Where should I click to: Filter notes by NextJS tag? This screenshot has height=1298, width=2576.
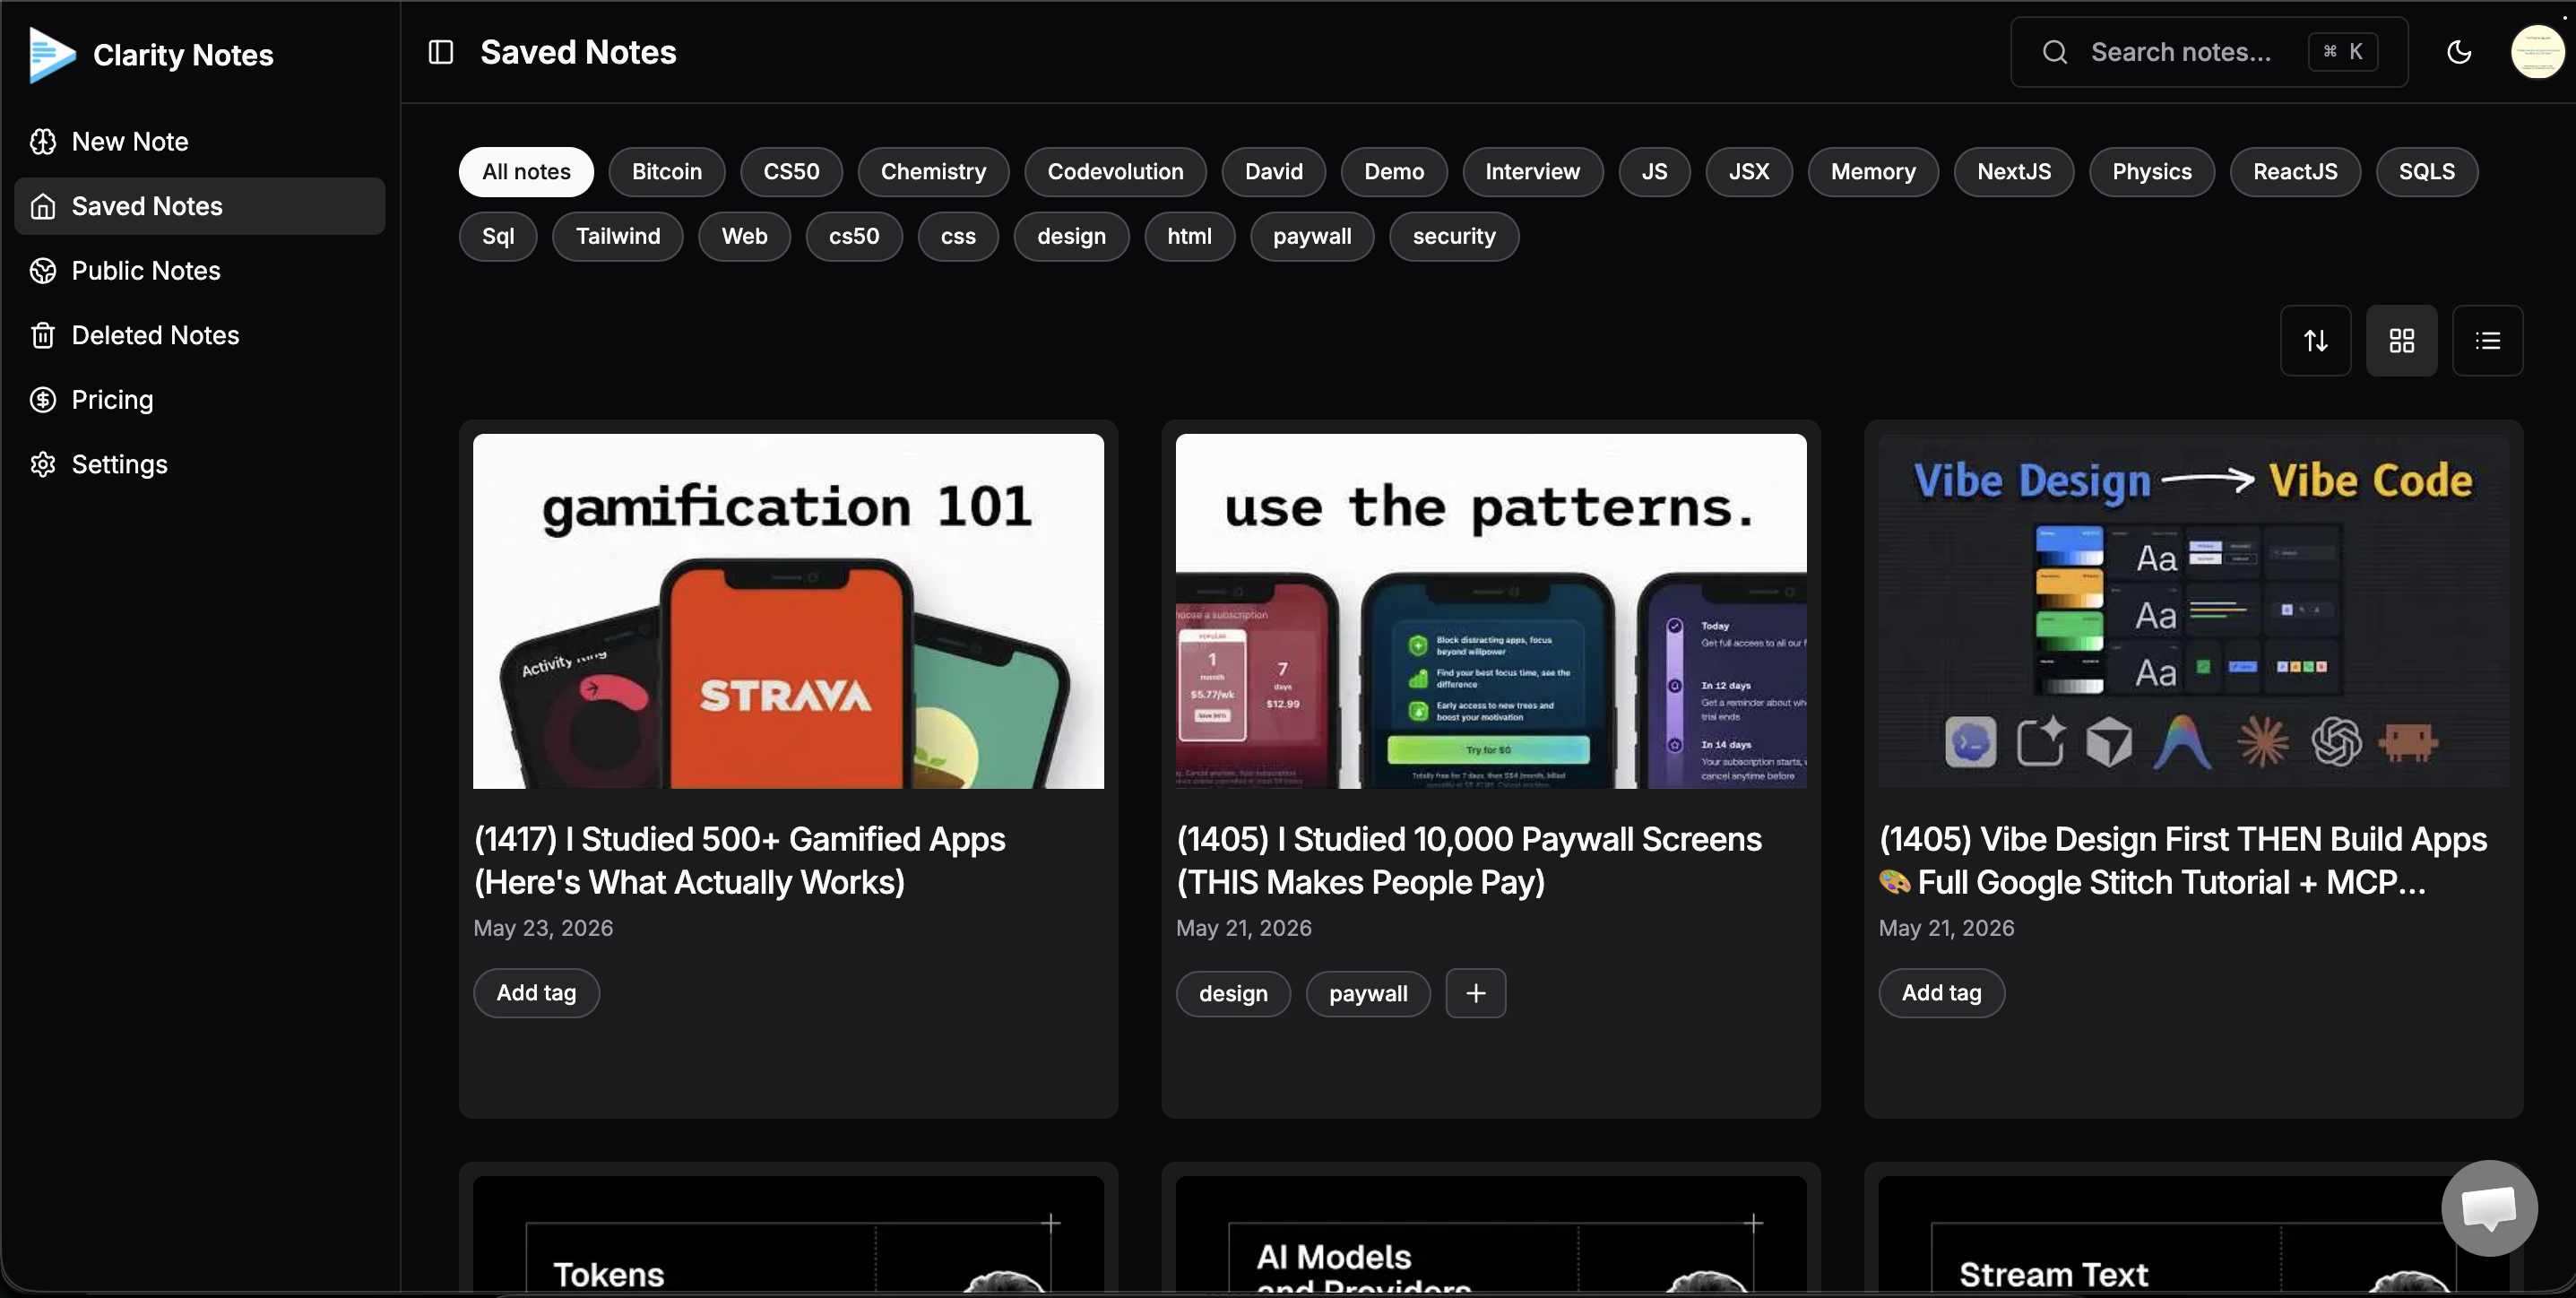(x=2014, y=172)
